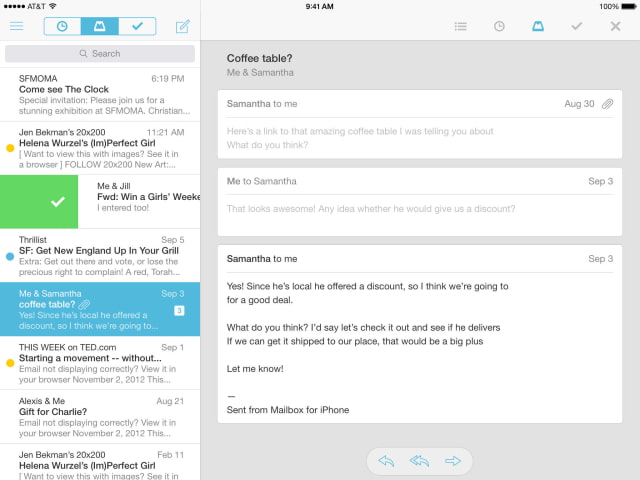The image size is (640, 480).
Task: Snooze message with clock icon
Action: (498, 26)
